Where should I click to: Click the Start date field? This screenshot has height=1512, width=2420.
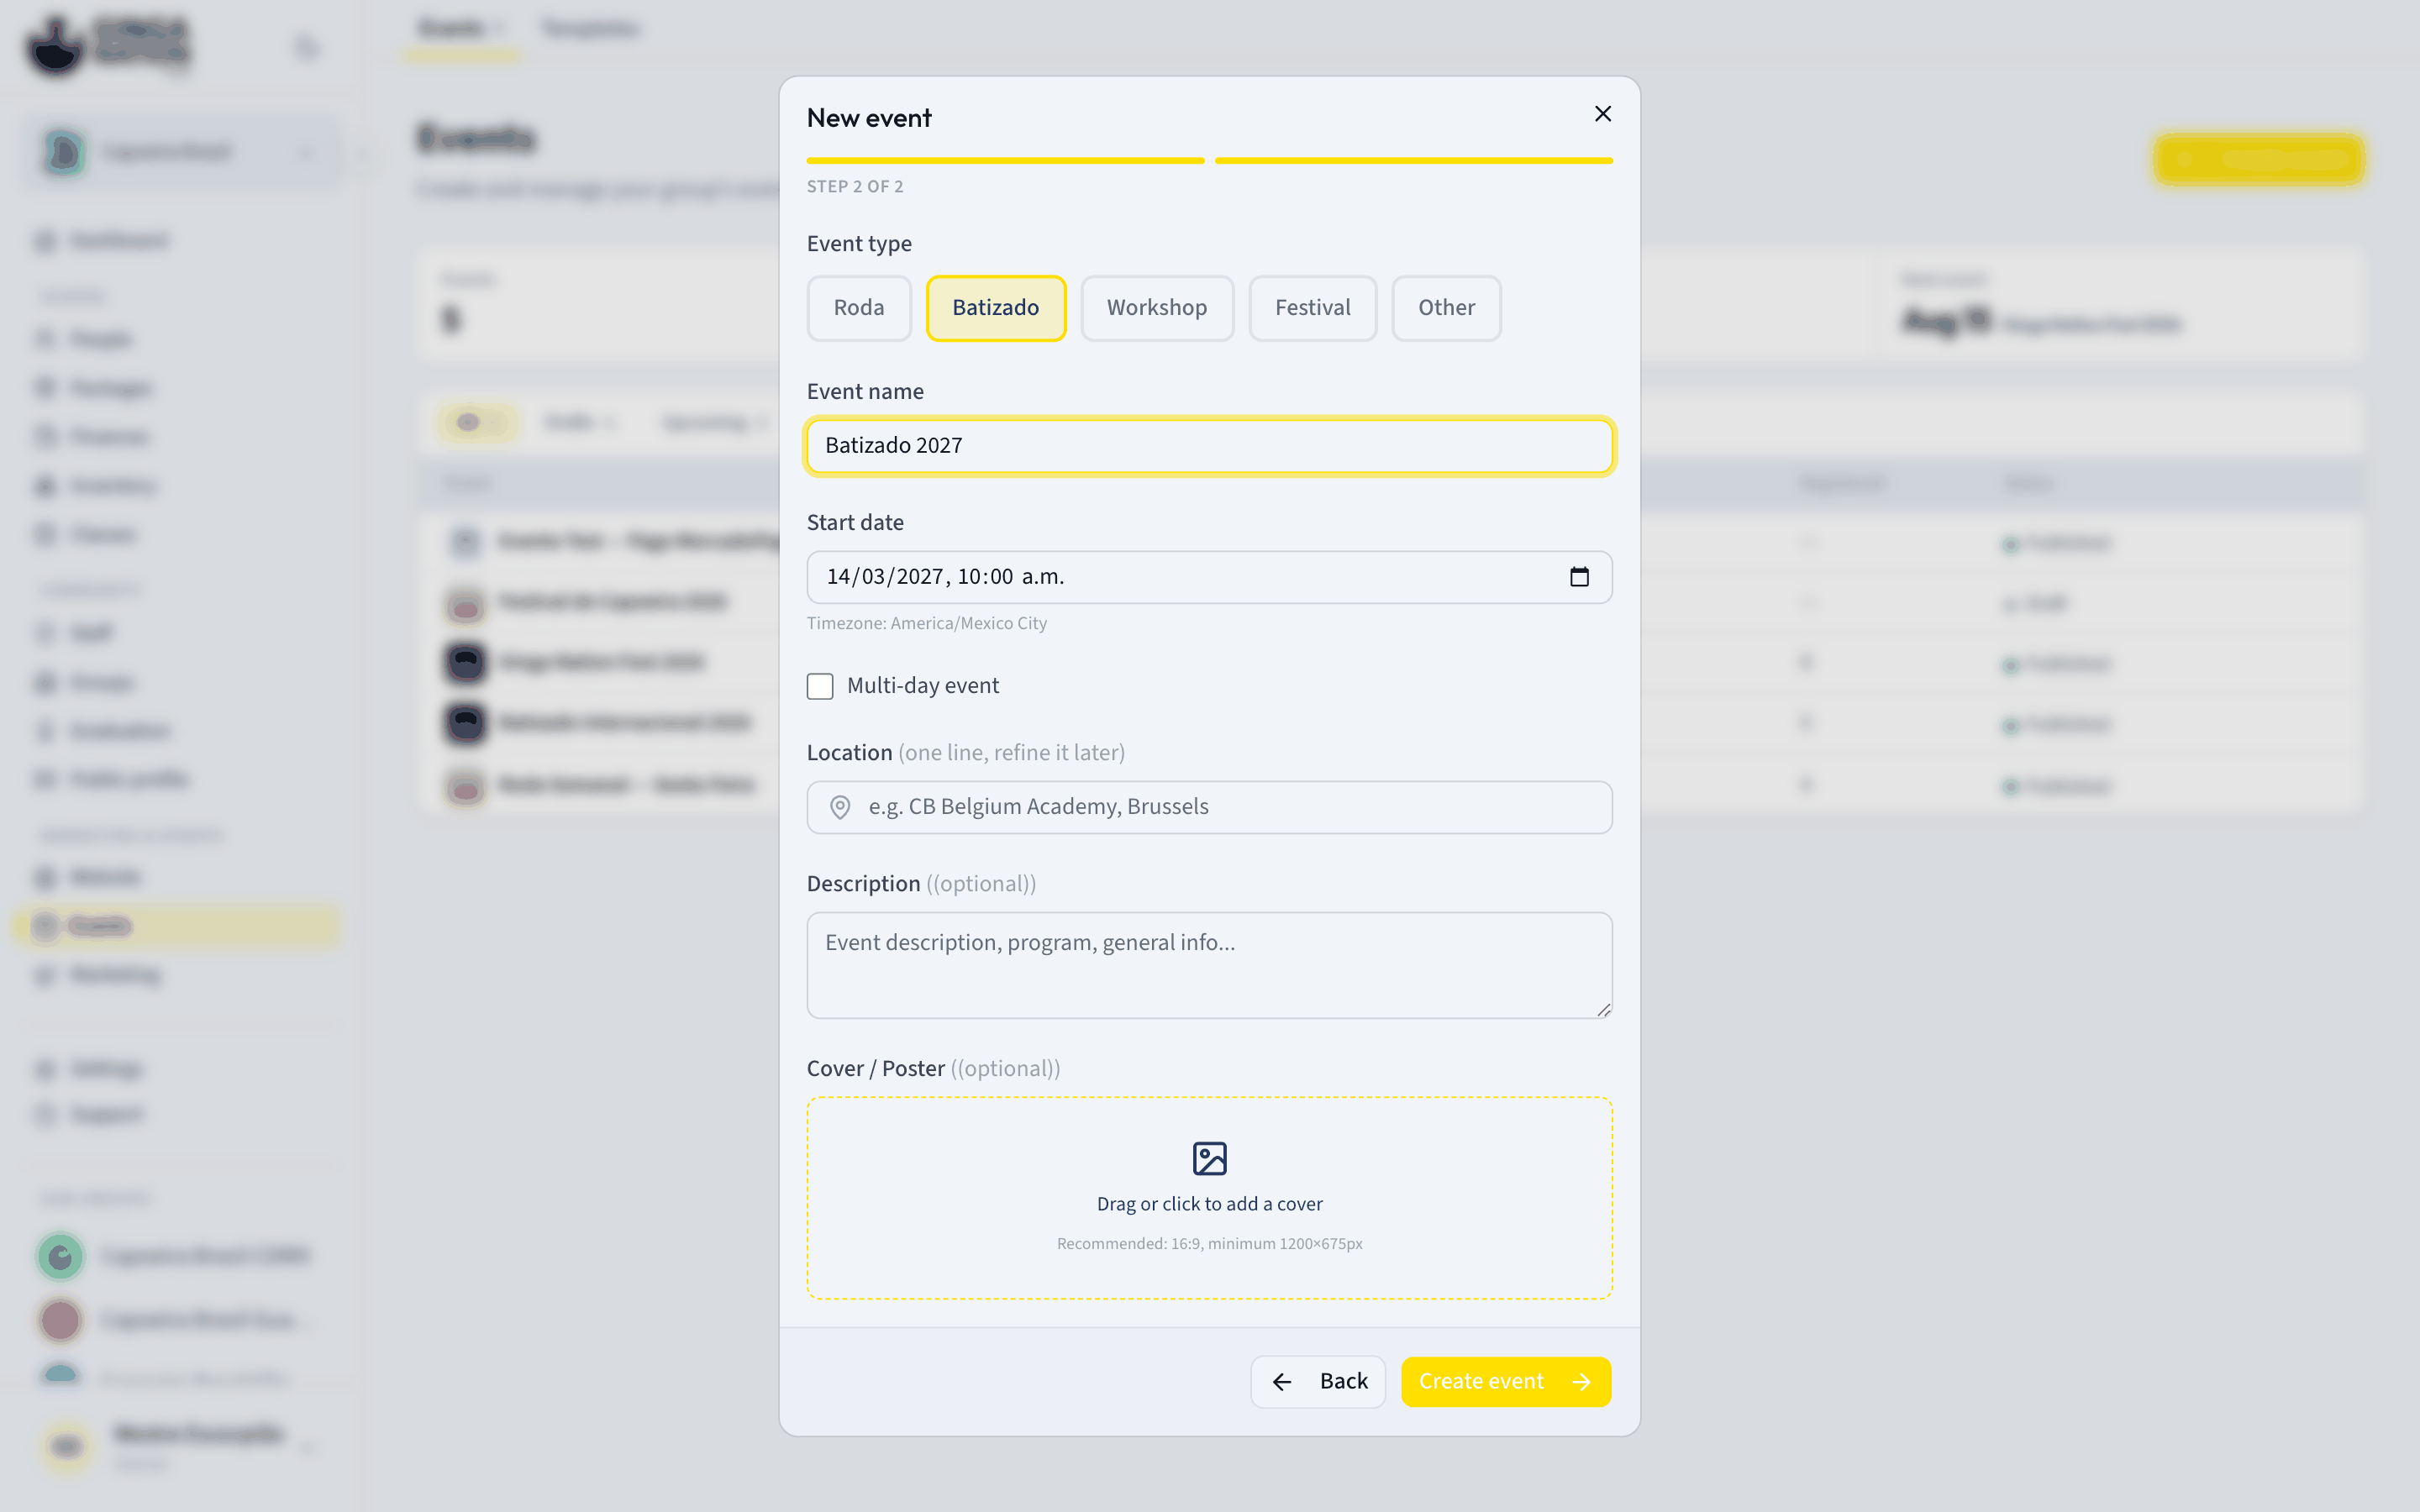(1209, 577)
